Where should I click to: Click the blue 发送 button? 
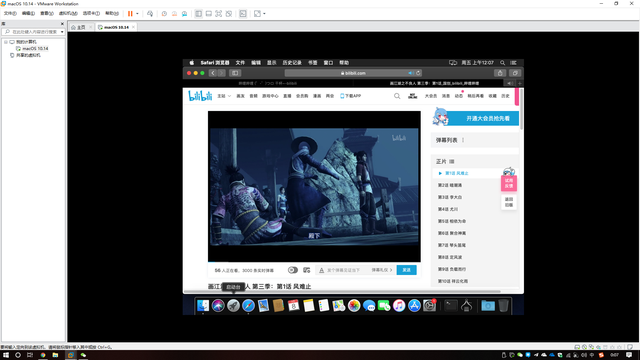tap(407, 270)
